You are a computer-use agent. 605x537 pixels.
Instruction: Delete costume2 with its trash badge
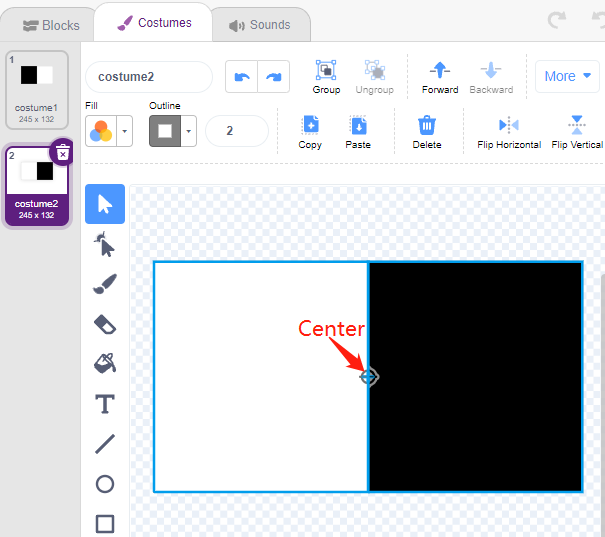pos(63,152)
